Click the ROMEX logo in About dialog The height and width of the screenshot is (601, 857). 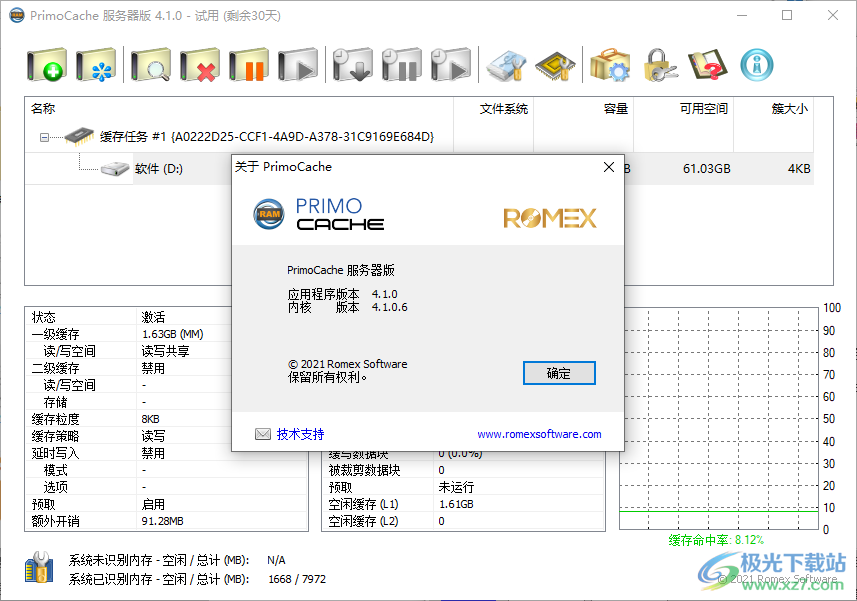[550, 219]
